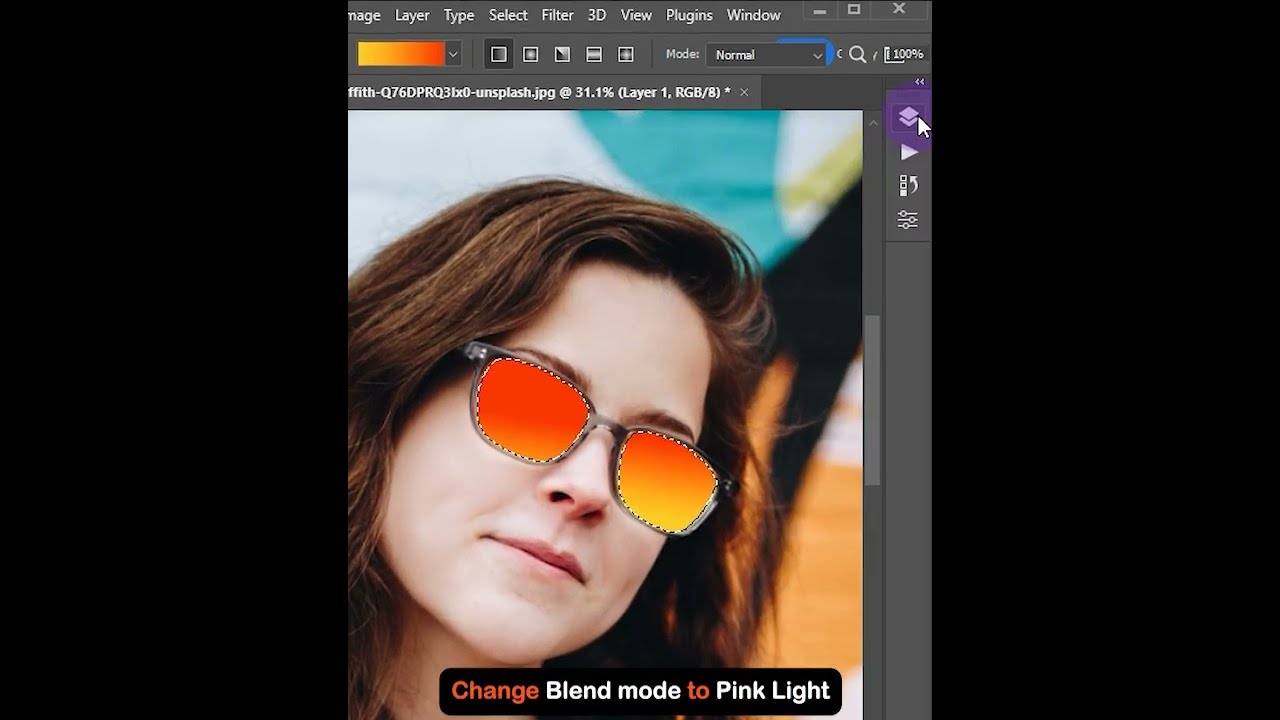This screenshot has height=720, width=1280.
Task: Open the Select menu
Action: click(508, 15)
